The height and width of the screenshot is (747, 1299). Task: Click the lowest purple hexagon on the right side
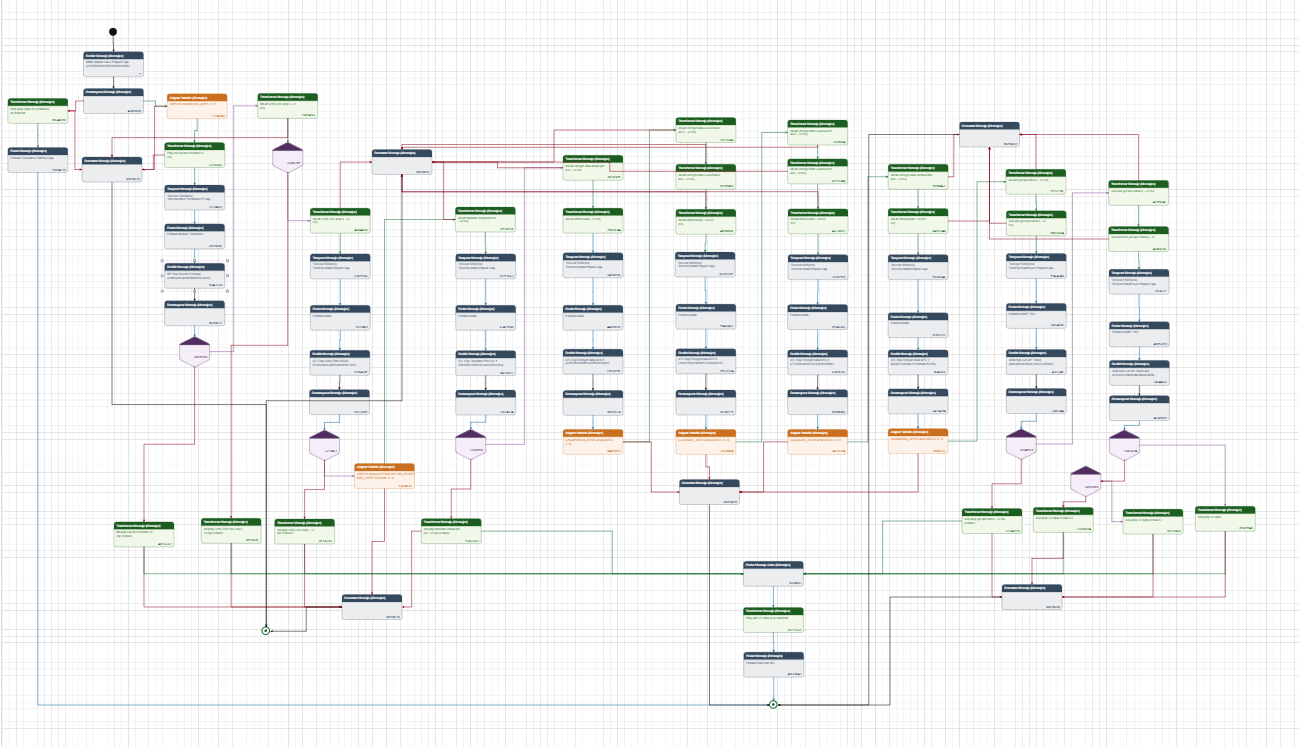[1085, 481]
